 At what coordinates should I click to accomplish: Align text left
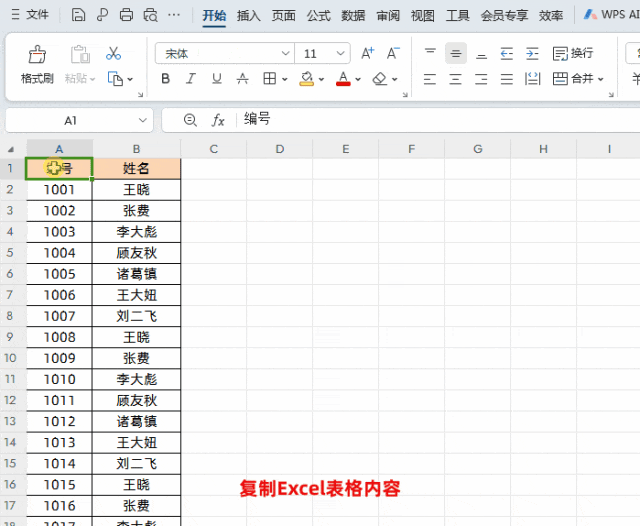click(x=430, y=78)
